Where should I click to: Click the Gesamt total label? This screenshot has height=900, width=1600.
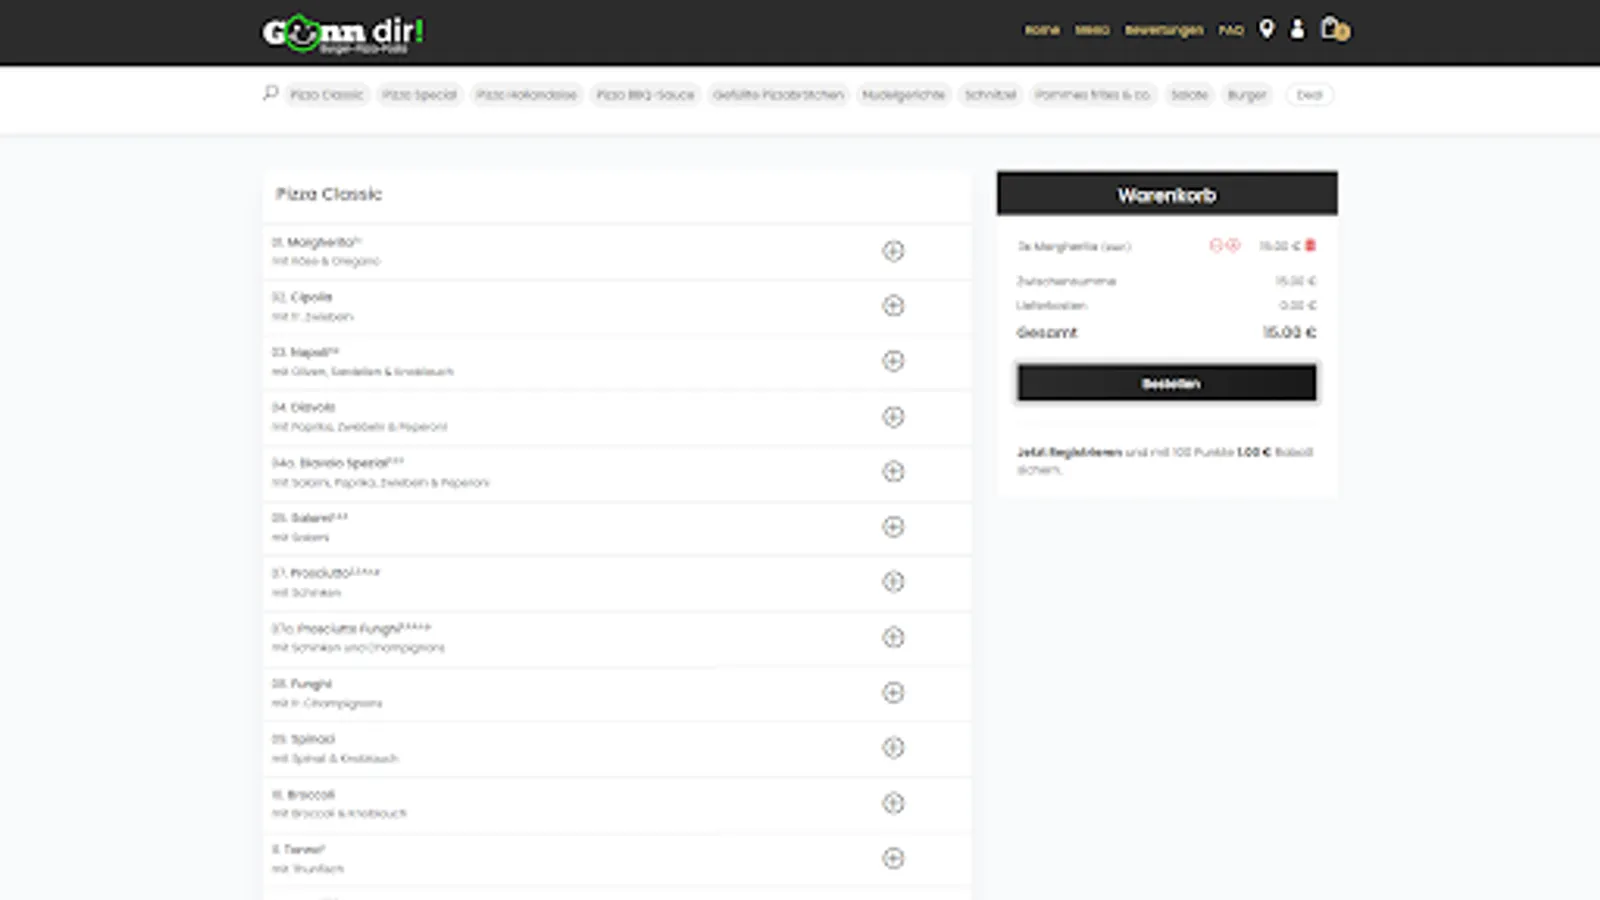1047,332
